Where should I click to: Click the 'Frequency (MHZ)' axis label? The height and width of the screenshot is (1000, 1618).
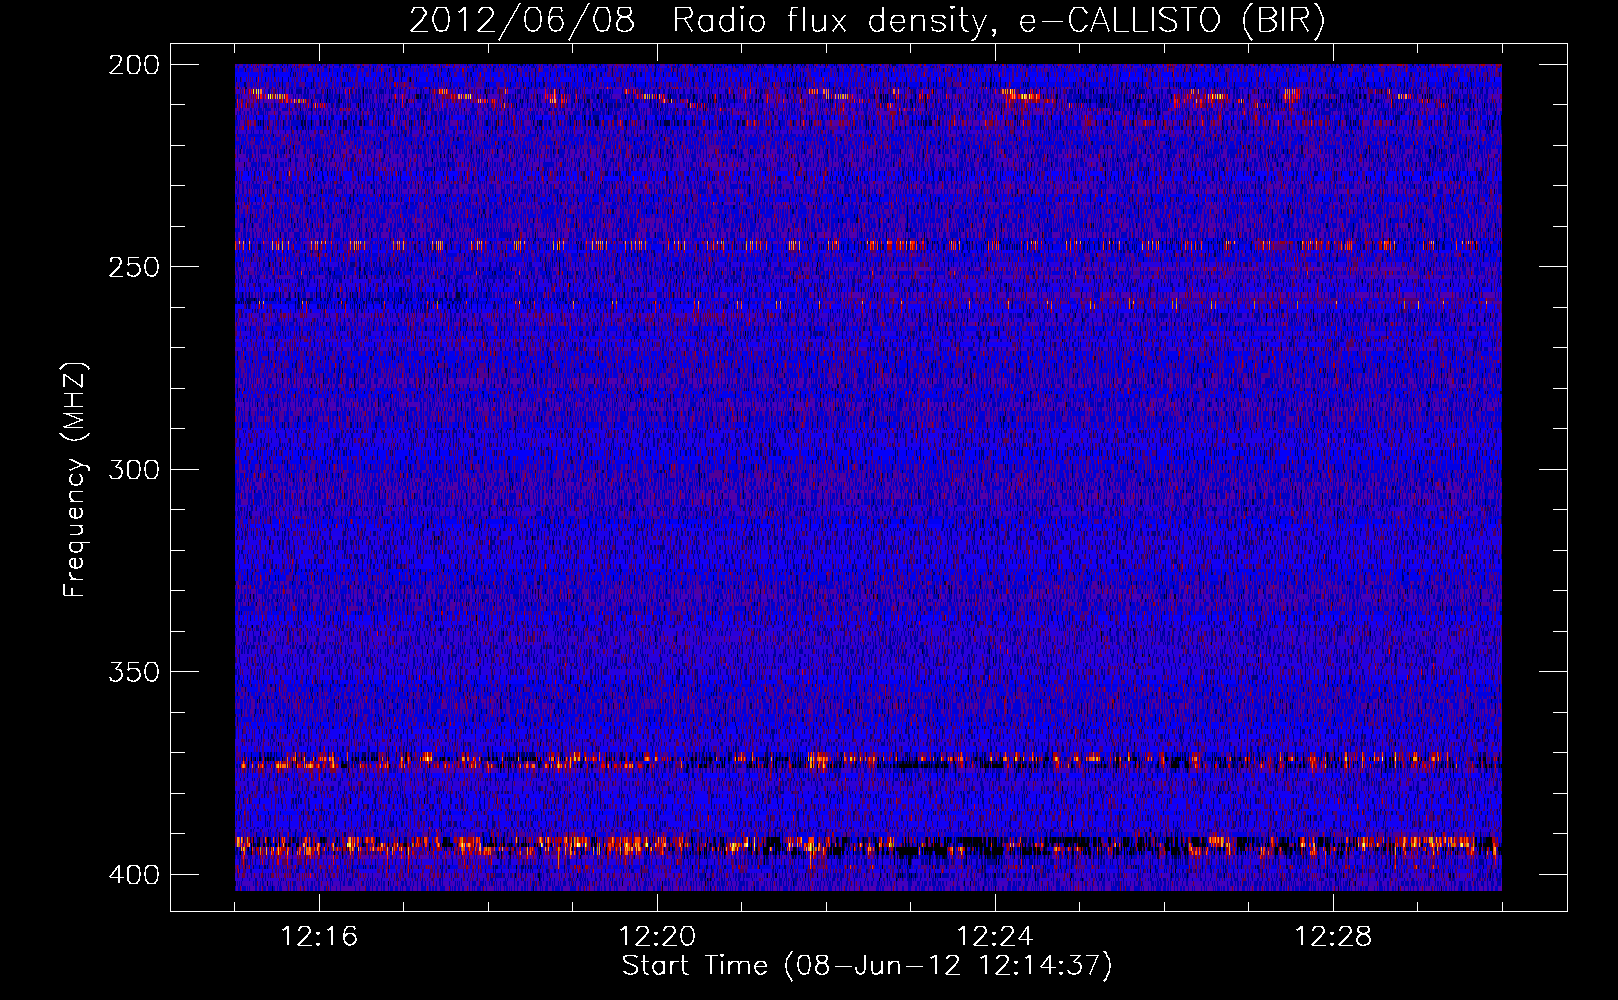(75, 480)
